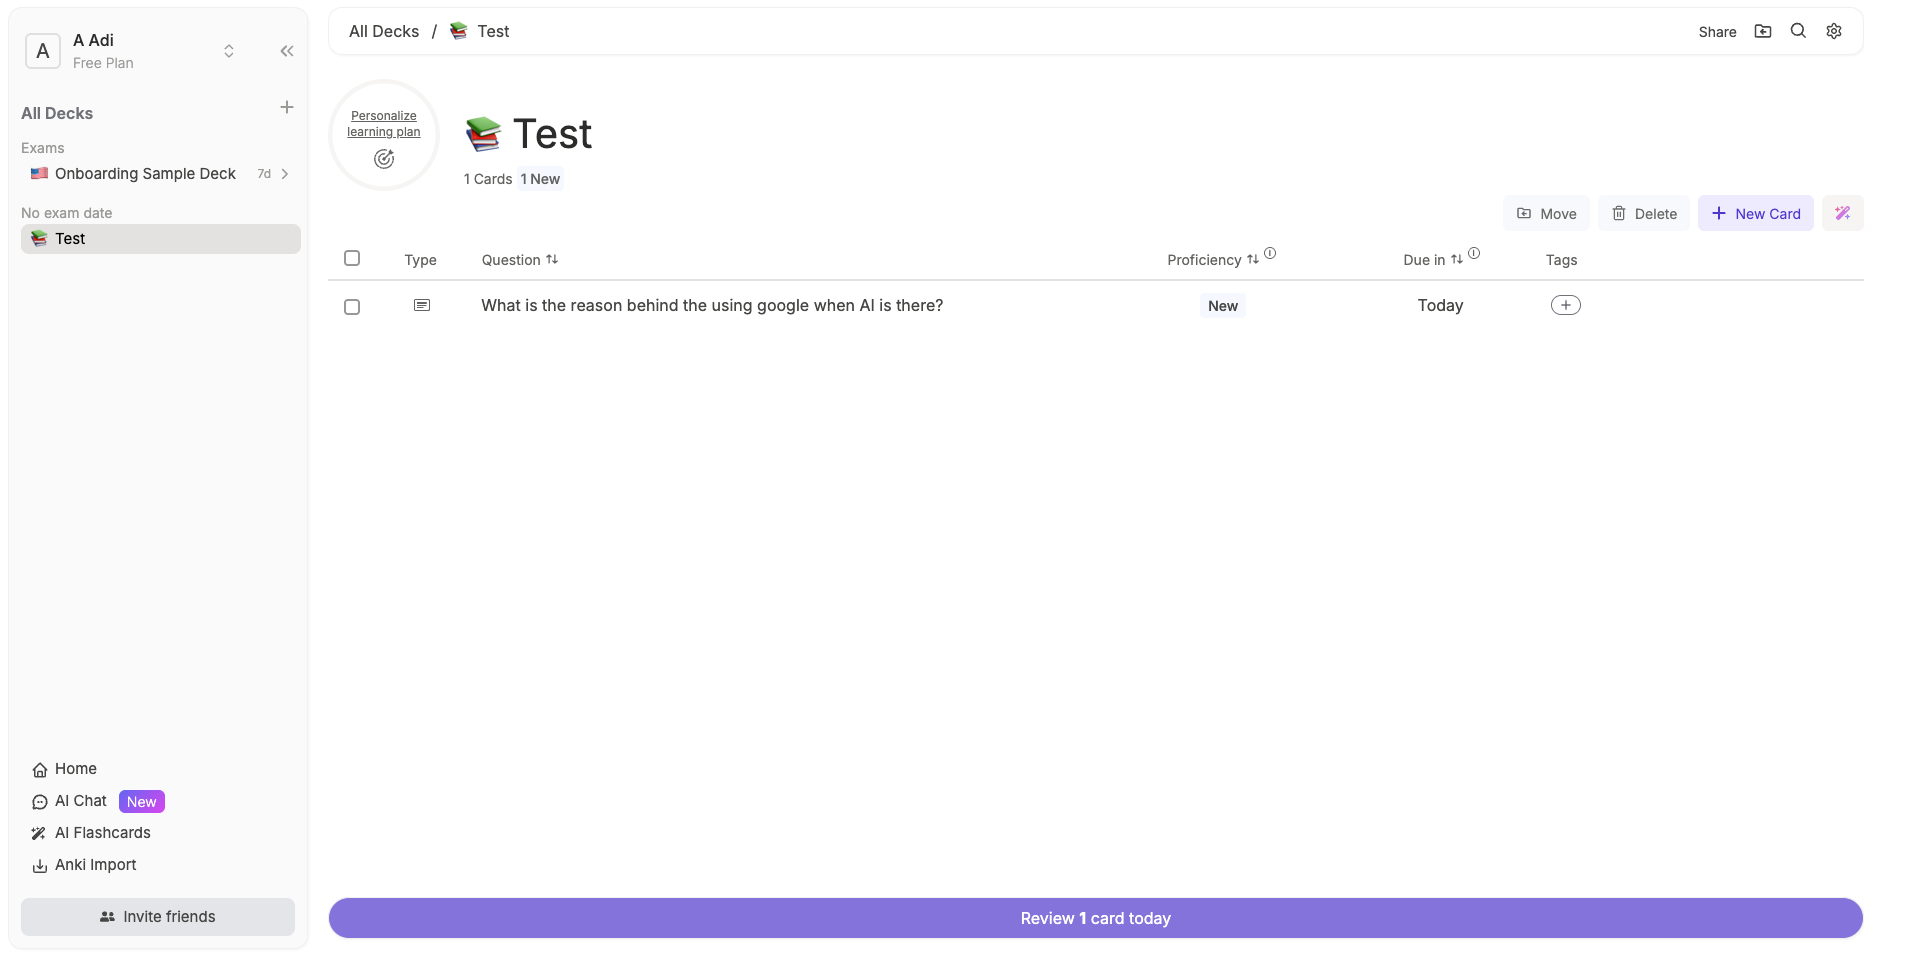Click the magic wand icon beside New Card
Screen dimensions: 1920x957
click(x=1843, y=212)
